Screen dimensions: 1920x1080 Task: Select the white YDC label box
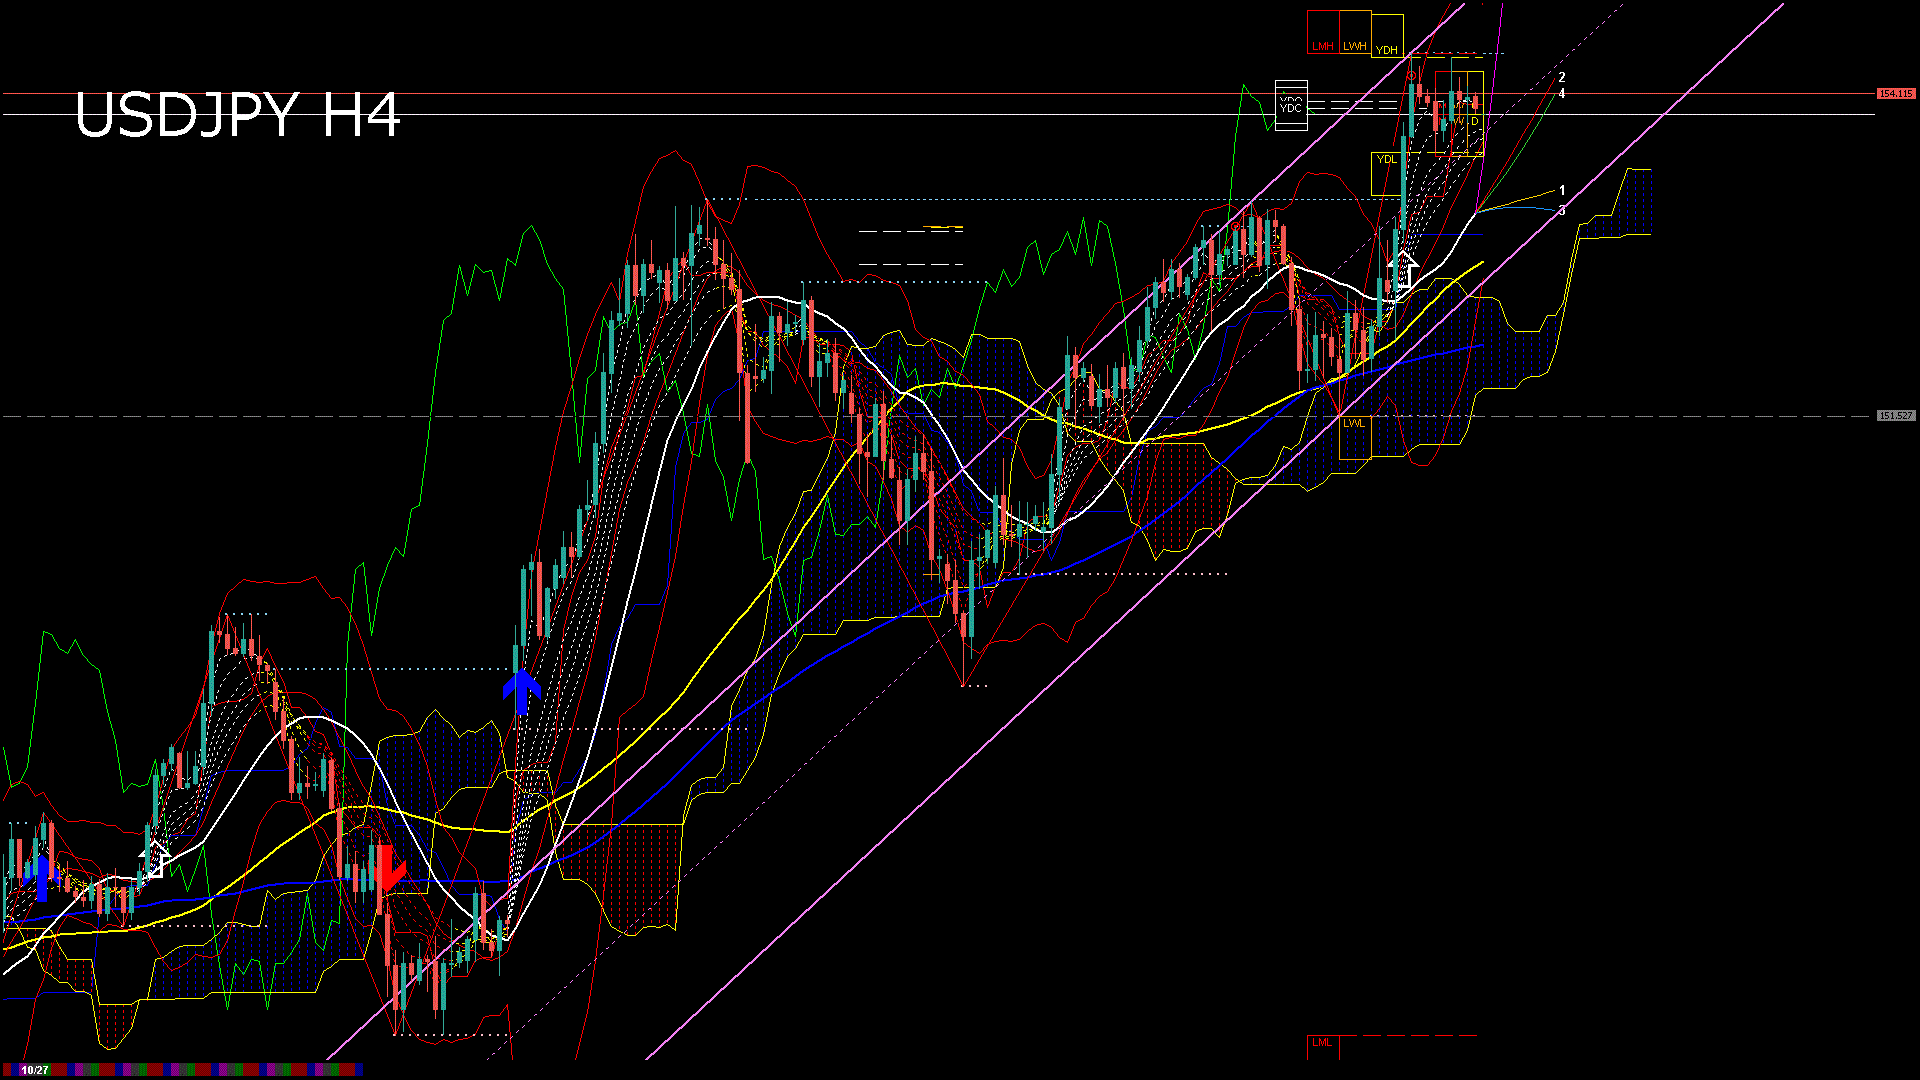click(1291, 105)
